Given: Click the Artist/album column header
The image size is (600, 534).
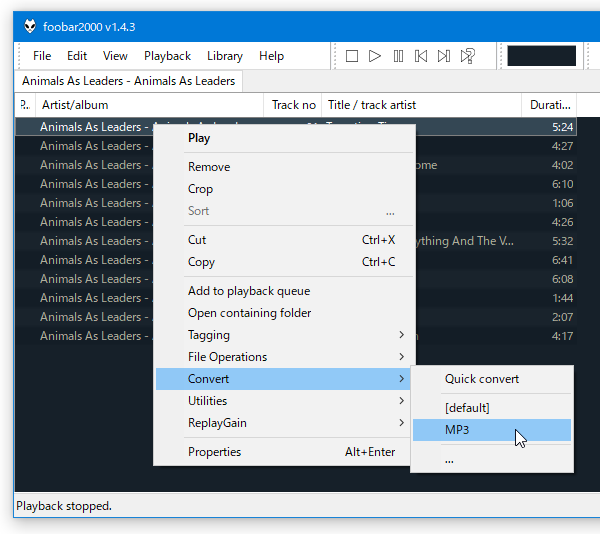Looking at the screenshot, I should [x=149, y=105].
